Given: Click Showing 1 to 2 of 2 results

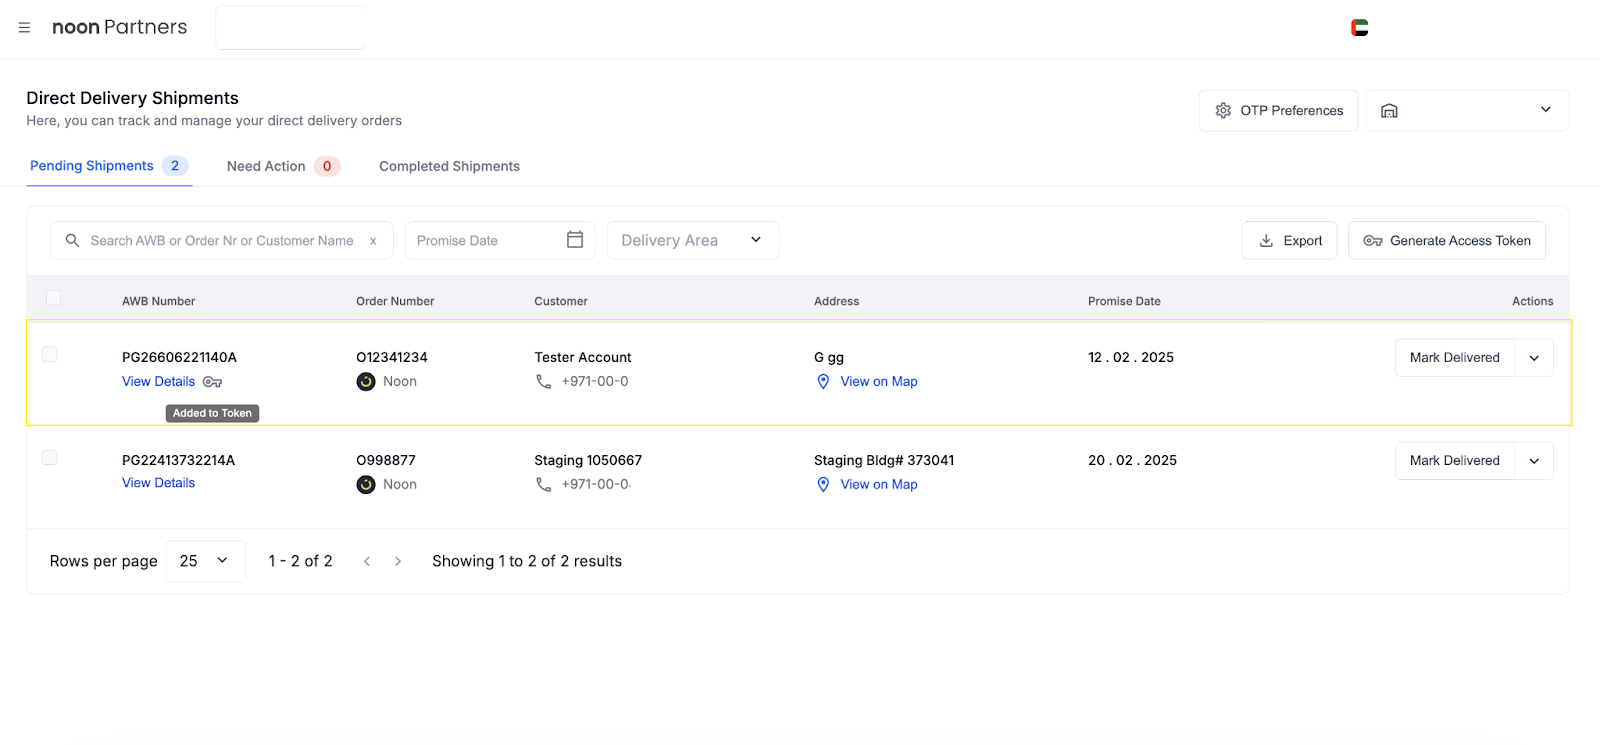Looking at the screenshot, I should click(527, 562).
